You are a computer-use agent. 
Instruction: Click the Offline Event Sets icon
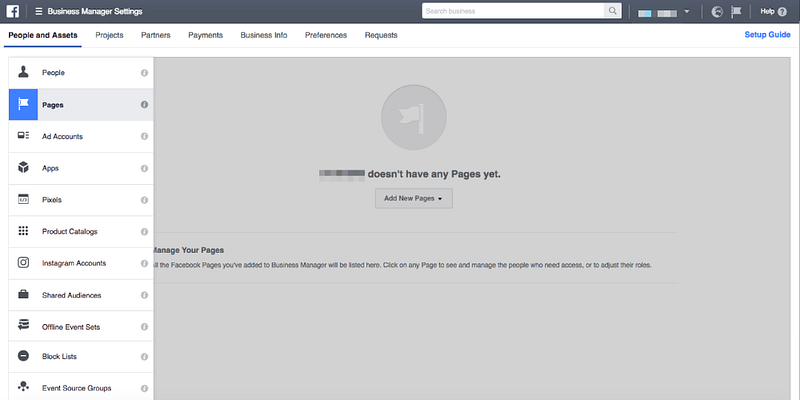[x=23, y=325]
